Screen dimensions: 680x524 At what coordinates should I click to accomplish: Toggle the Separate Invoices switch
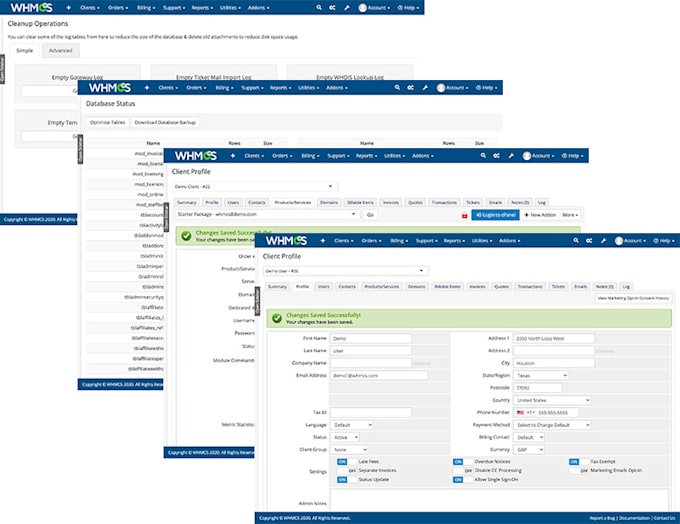point(347,471)
